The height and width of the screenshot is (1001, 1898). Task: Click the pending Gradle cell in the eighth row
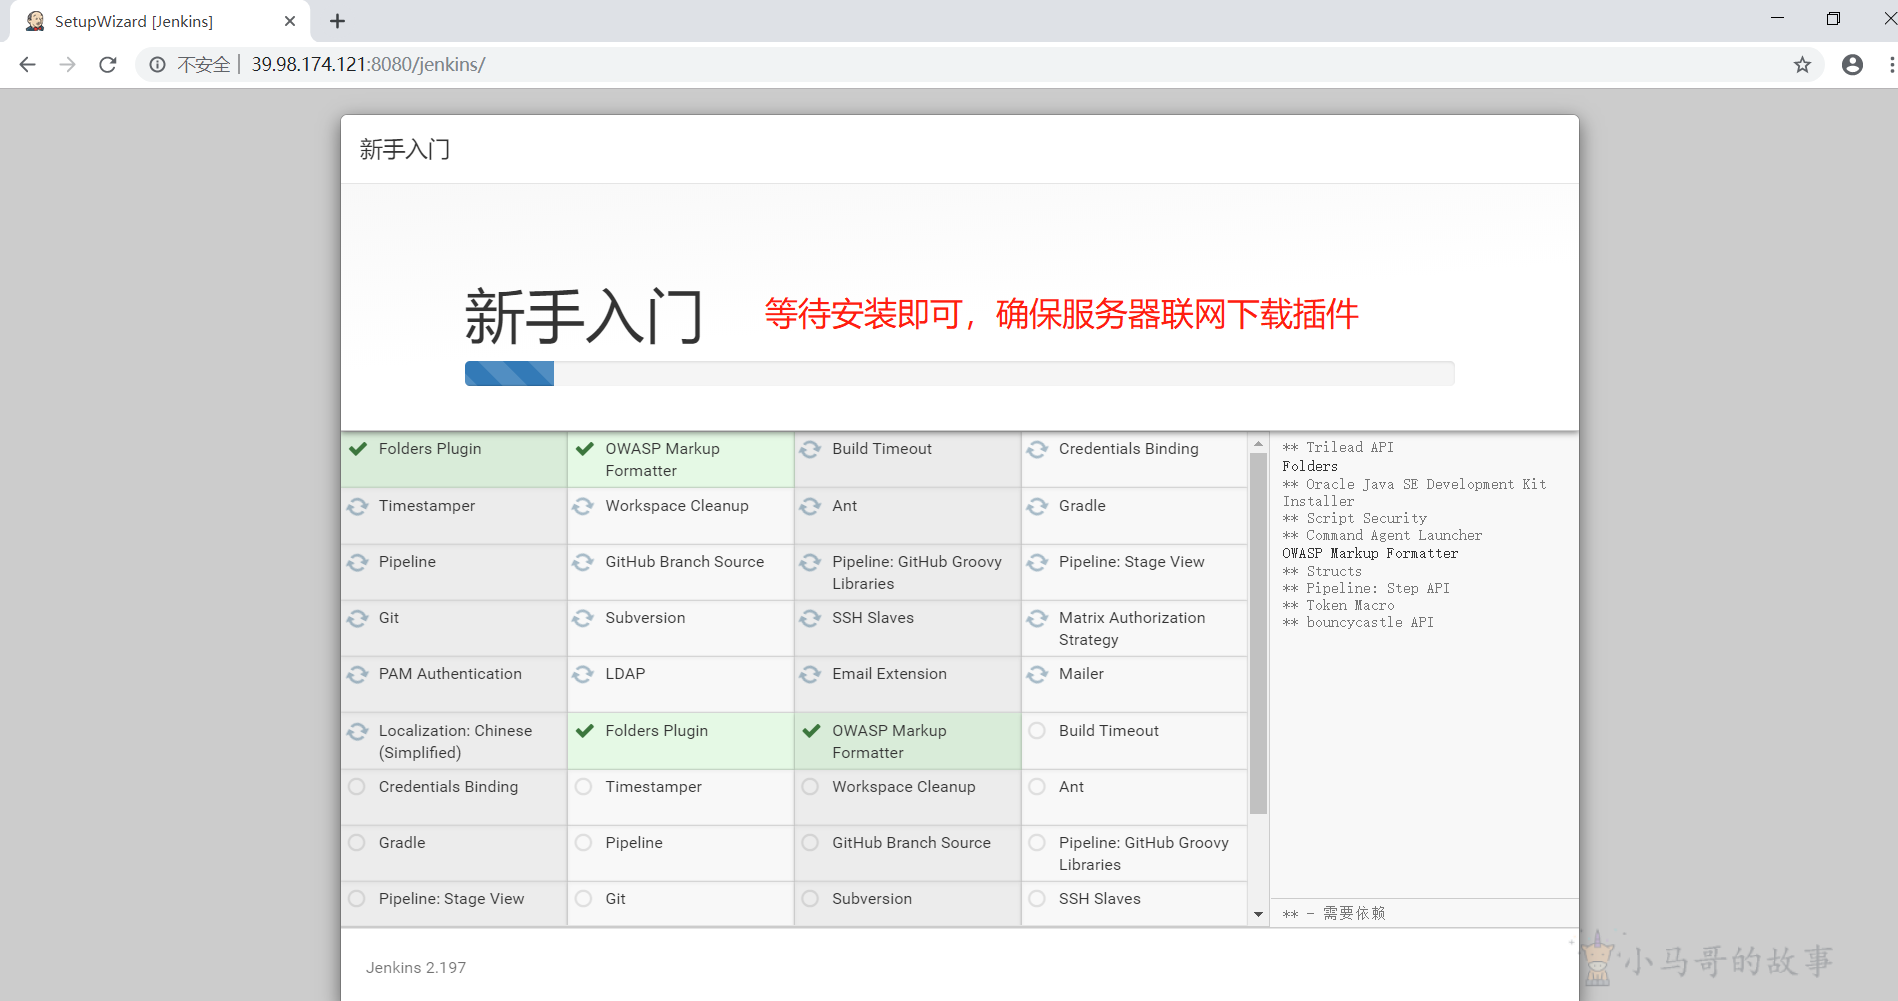[x=454, y=853]
